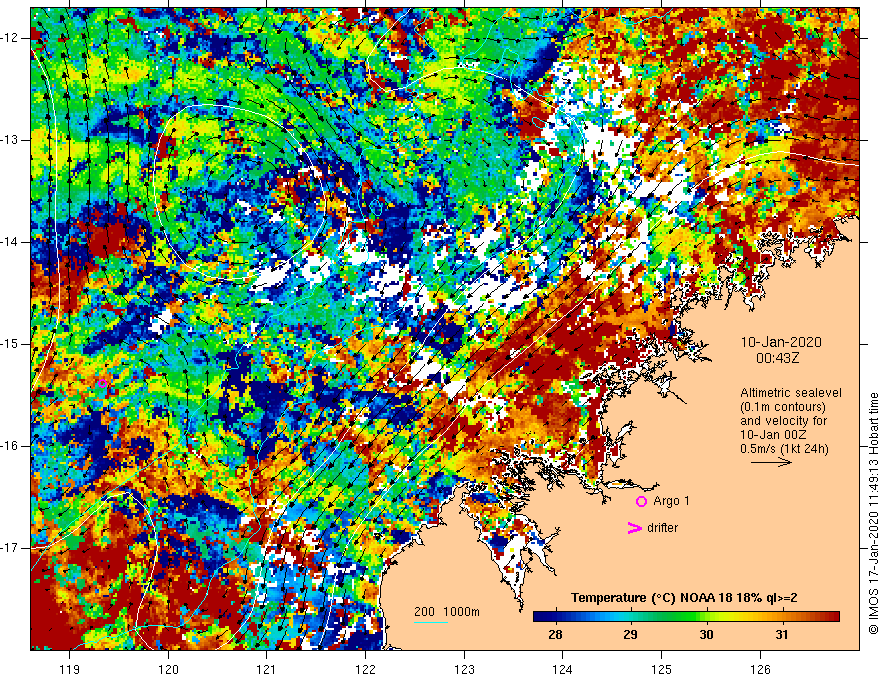Click the IMOS copyright timestamp text

pyautogui.click(x=873, y=514)
